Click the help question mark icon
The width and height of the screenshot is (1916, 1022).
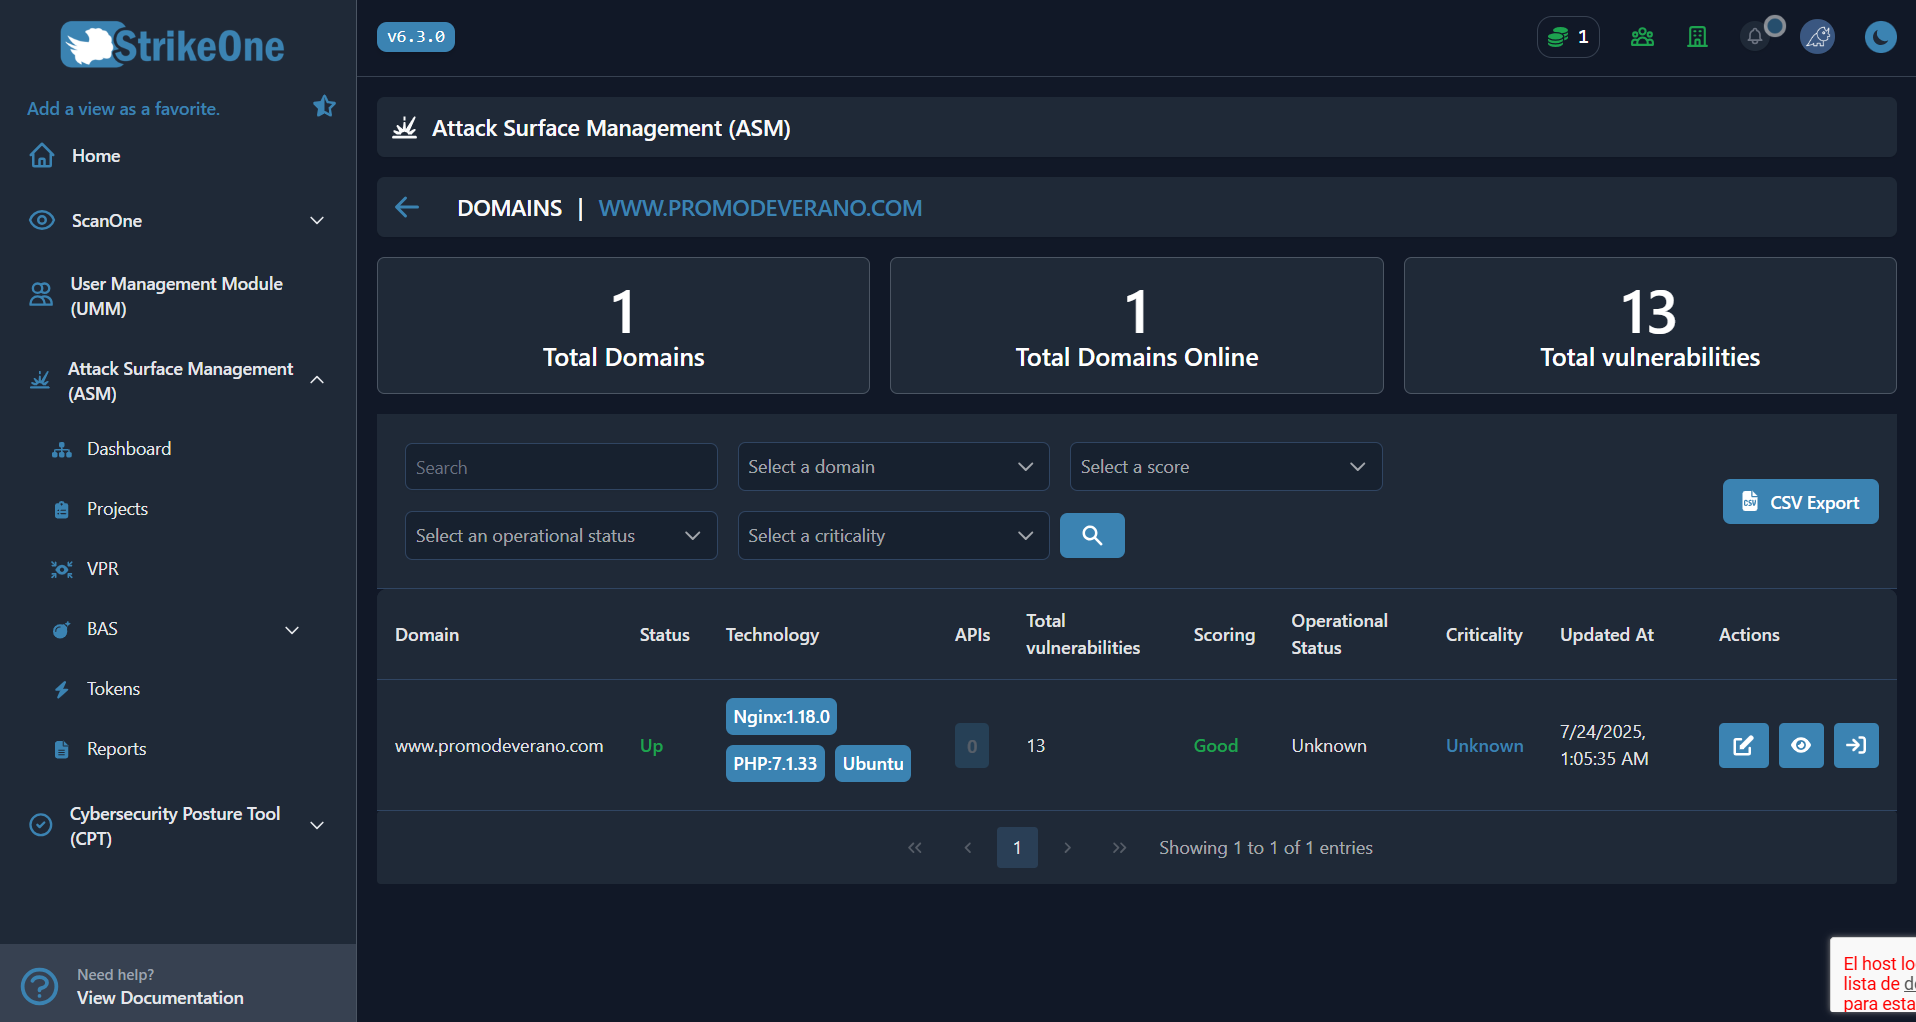40,986
